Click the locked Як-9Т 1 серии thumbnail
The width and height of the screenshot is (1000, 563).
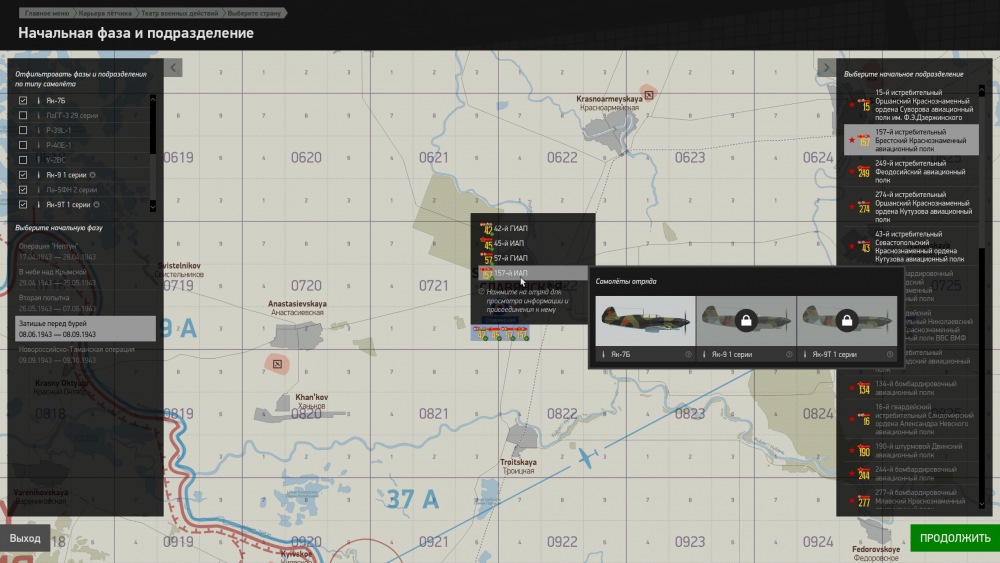[846, 321]
